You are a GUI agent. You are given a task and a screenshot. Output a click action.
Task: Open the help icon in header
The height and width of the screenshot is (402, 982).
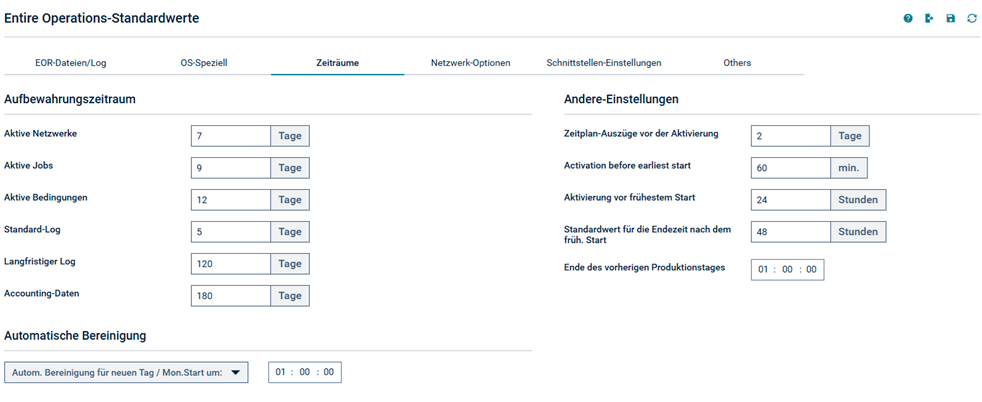tap(907, 19)
